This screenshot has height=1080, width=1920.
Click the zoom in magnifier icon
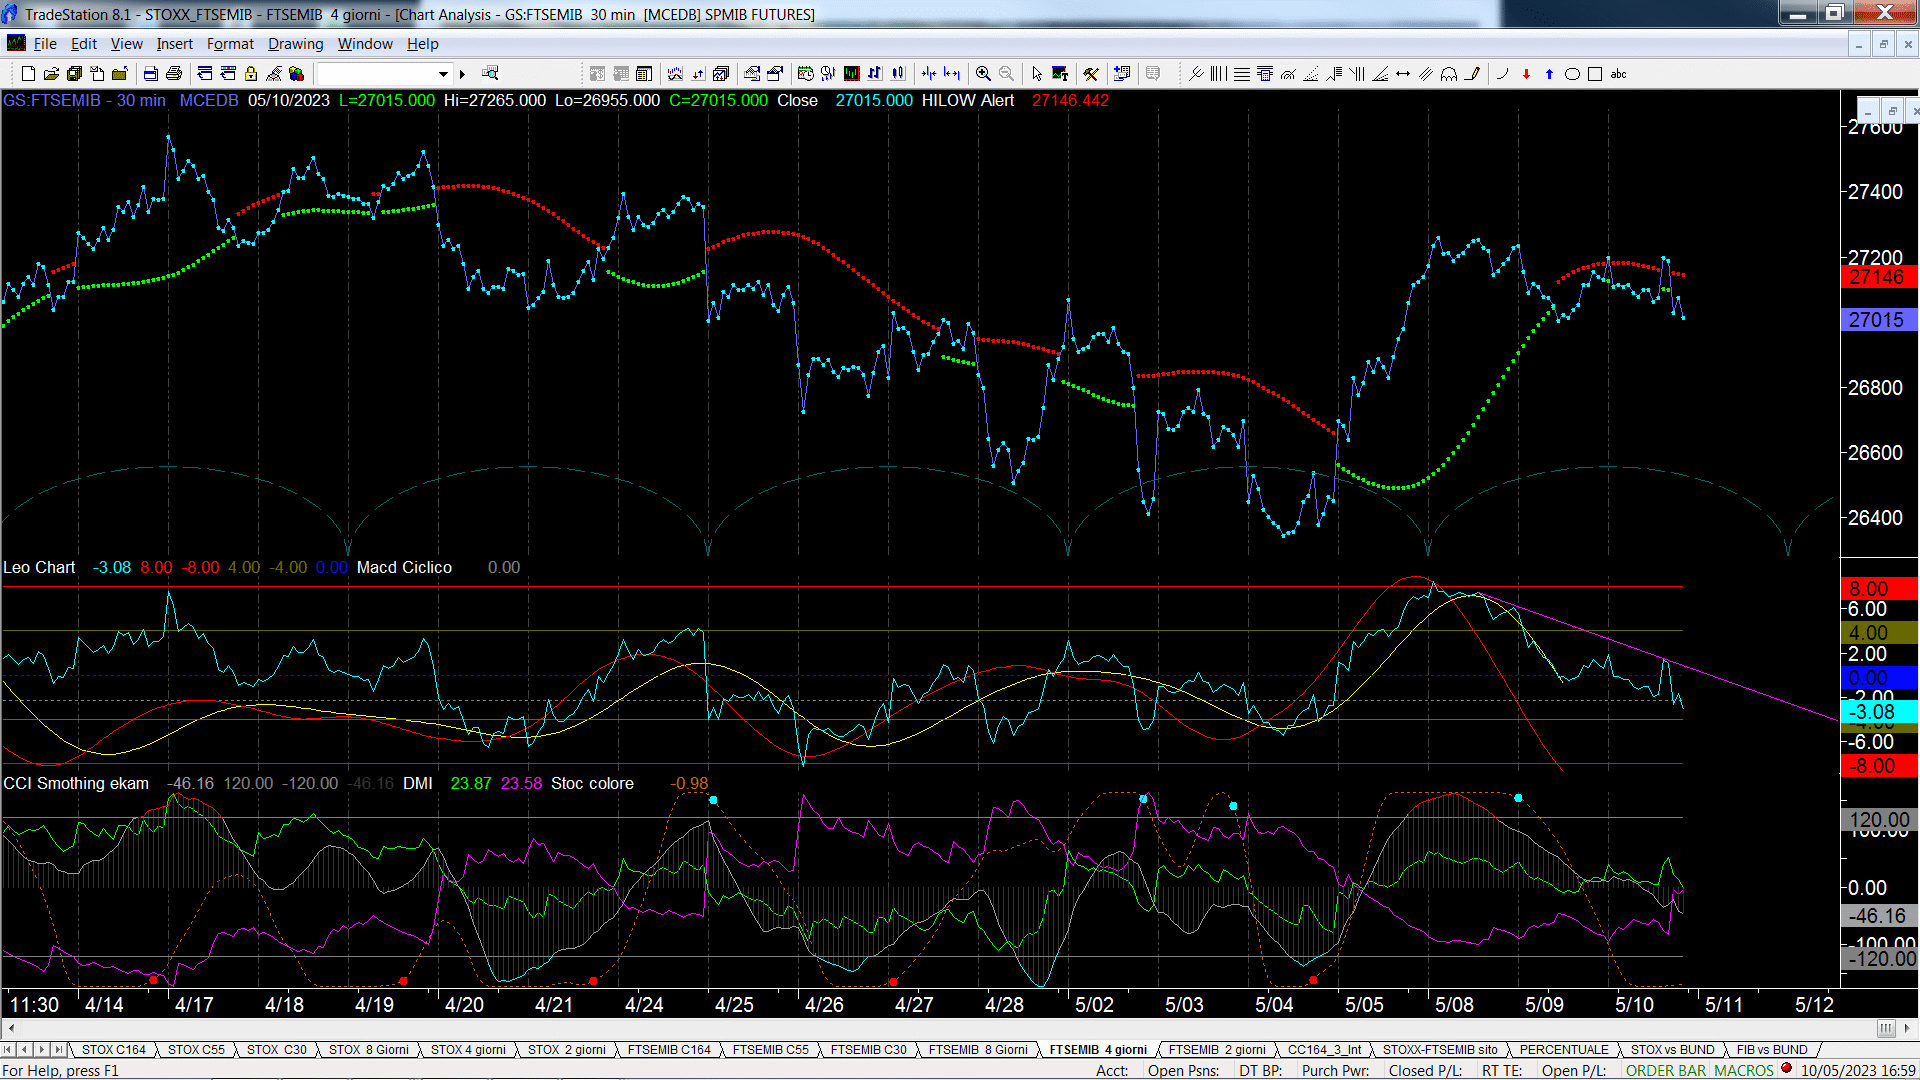tap(983, 74)
